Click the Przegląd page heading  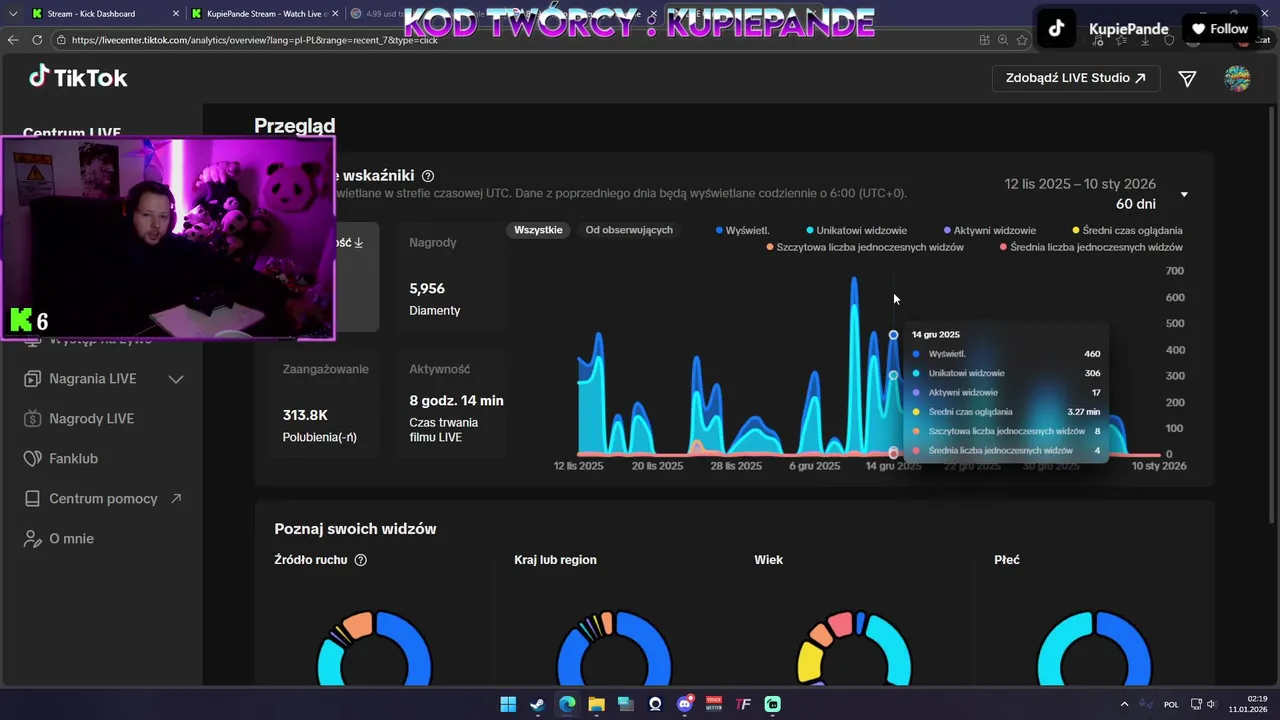[294, 126]
